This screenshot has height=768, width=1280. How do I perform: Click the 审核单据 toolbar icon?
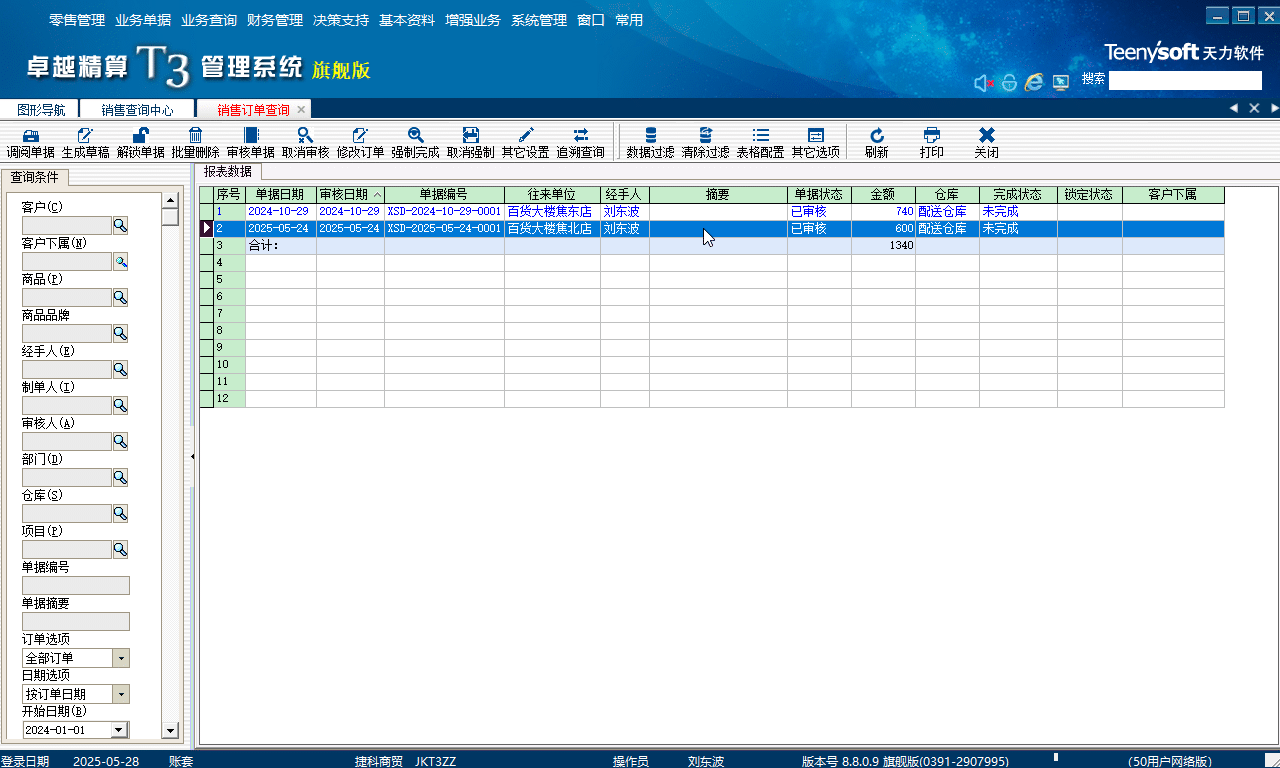pos(250,136)
